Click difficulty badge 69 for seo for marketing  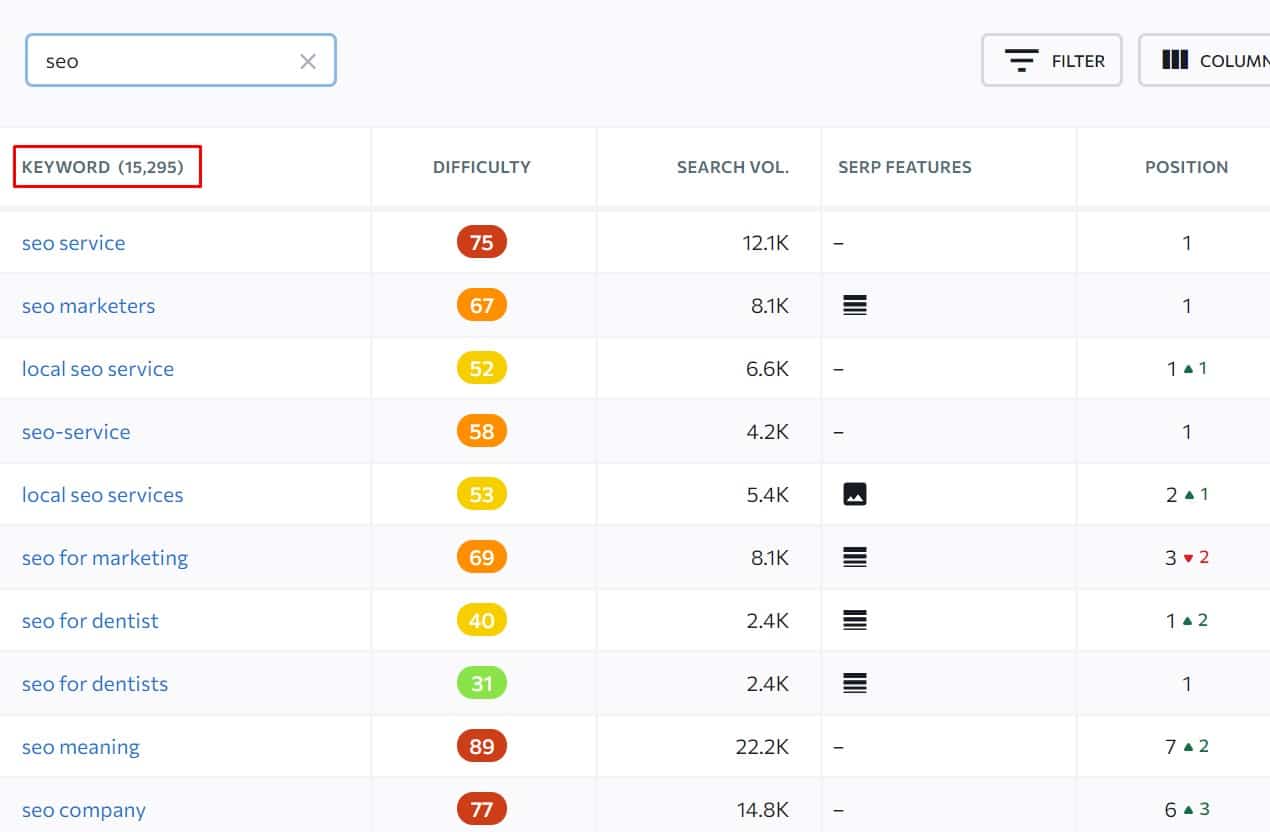482,557
